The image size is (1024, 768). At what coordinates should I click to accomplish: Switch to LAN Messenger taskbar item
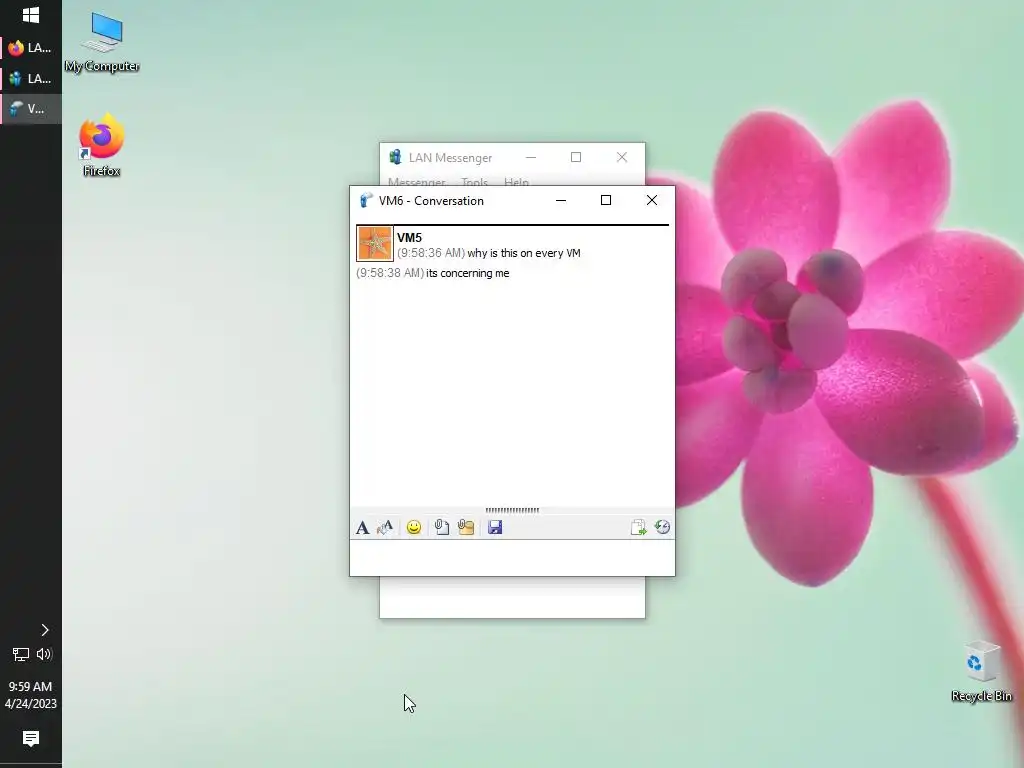tap(31, 78)
